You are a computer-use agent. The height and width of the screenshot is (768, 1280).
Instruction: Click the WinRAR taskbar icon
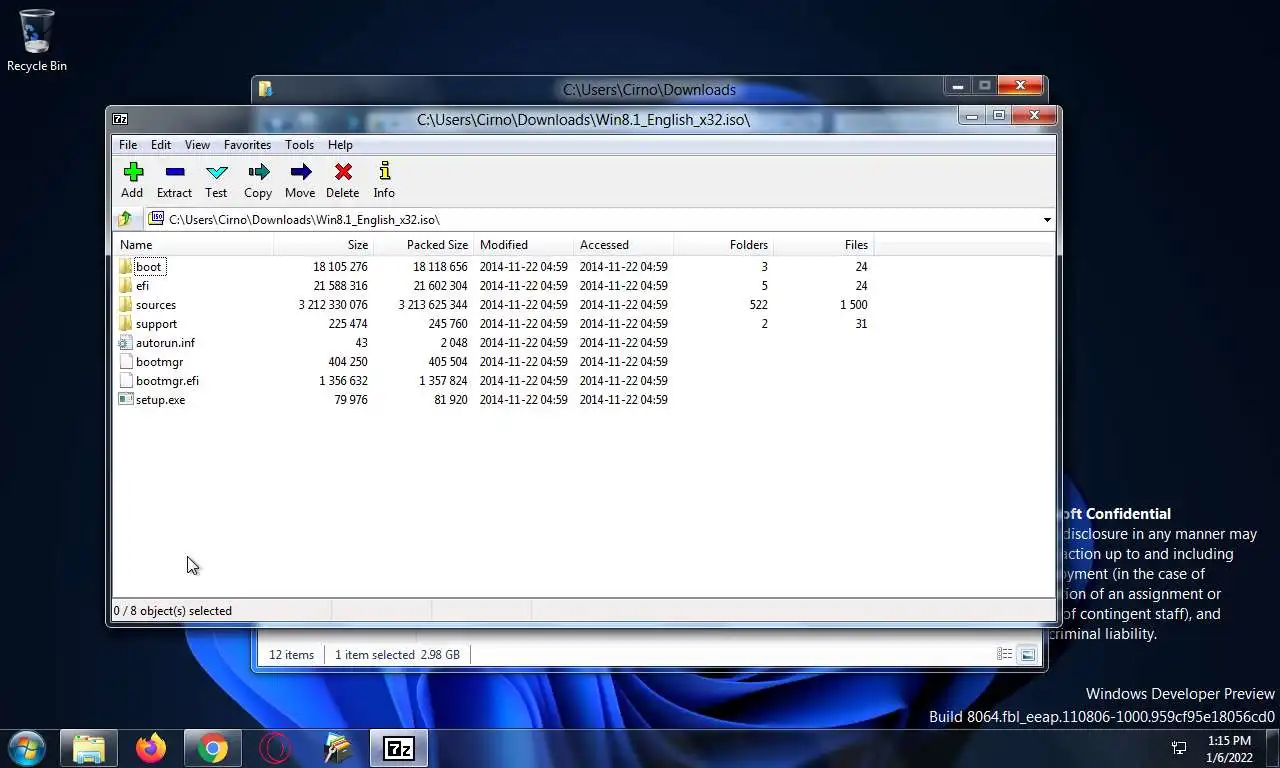(x=337, y=748)
